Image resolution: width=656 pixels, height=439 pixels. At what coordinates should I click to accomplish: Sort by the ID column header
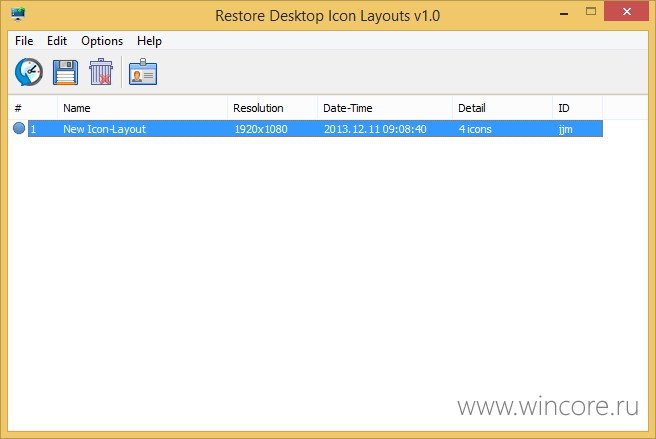coord(578,108)
